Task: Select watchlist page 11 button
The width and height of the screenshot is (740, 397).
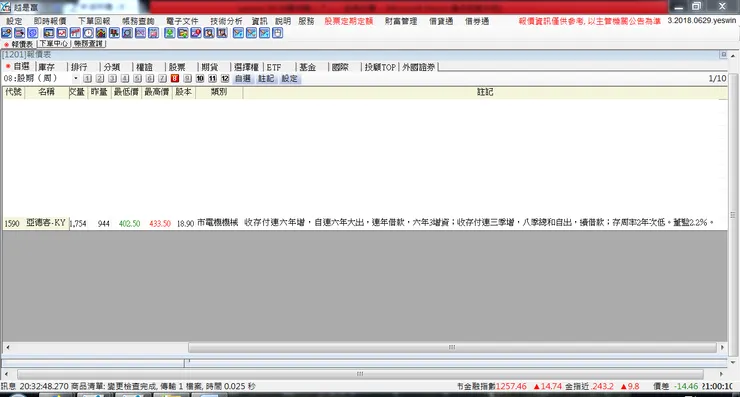Action: coord(212,78)
